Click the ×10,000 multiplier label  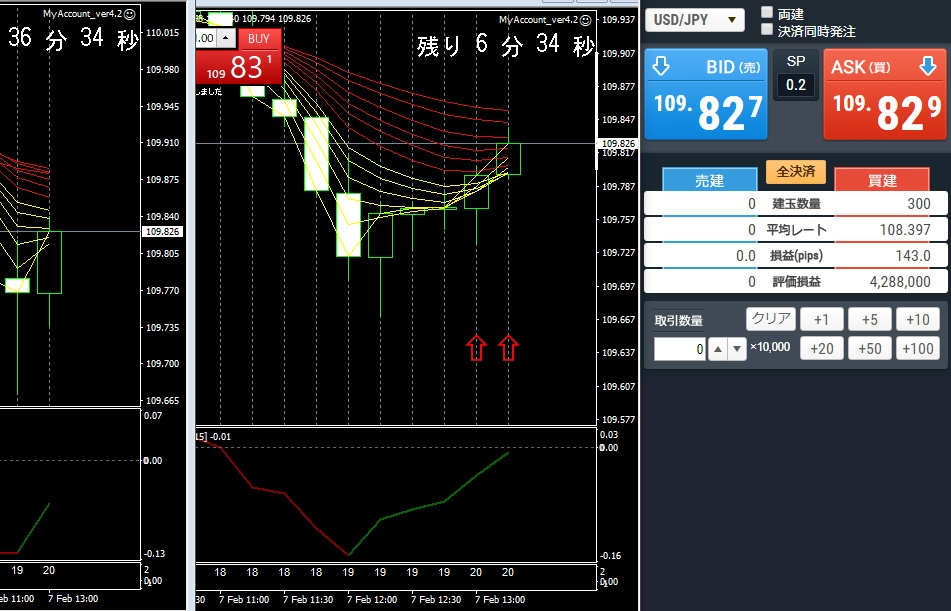click(770, 347)
